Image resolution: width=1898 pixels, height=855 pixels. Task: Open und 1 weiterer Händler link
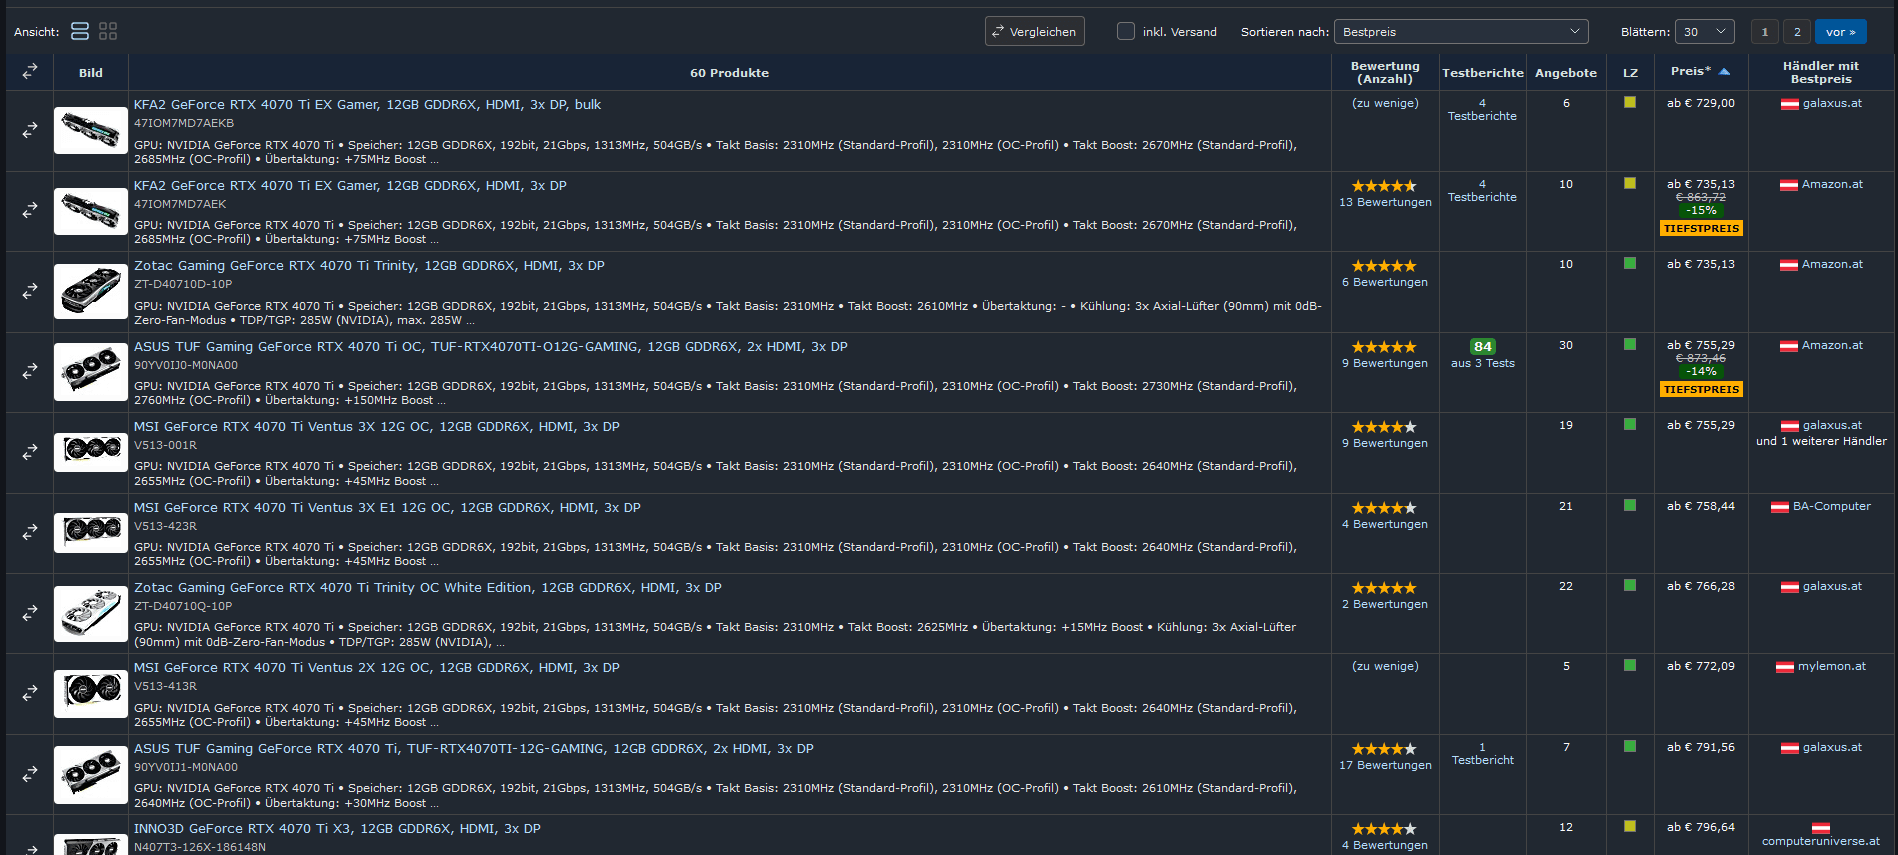pyautogui.click(x=1821, y=441)
